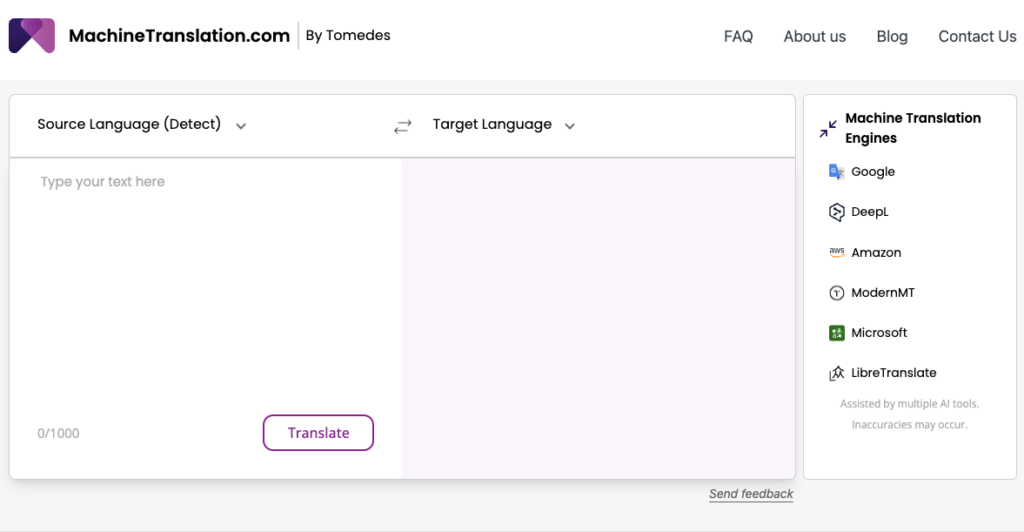Focus the Type your text here field

pyautogui.click(x=206, y=284)
